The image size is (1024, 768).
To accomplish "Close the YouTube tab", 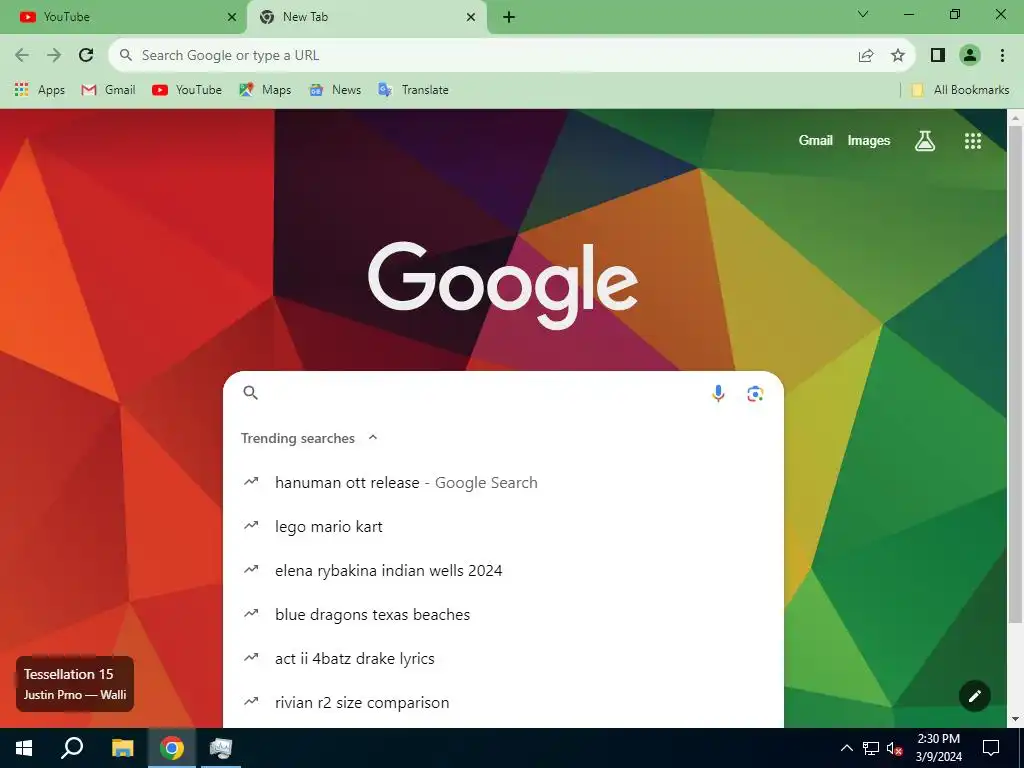I will 232,17.
